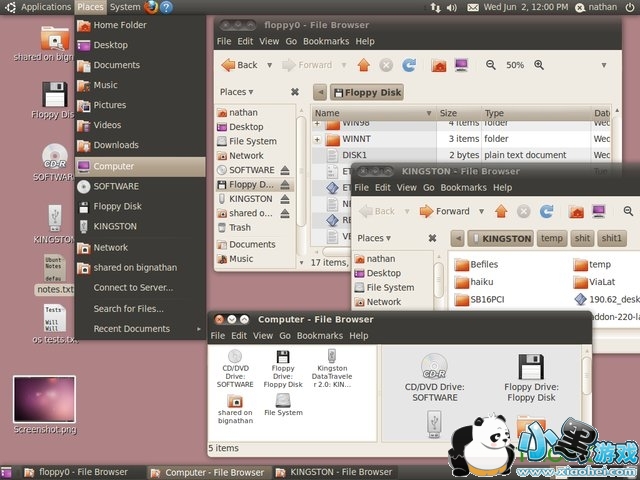Click the Home icon in floppy0 toolbar
The height and width of the screenshot is (480, 640).
(438, 65)
